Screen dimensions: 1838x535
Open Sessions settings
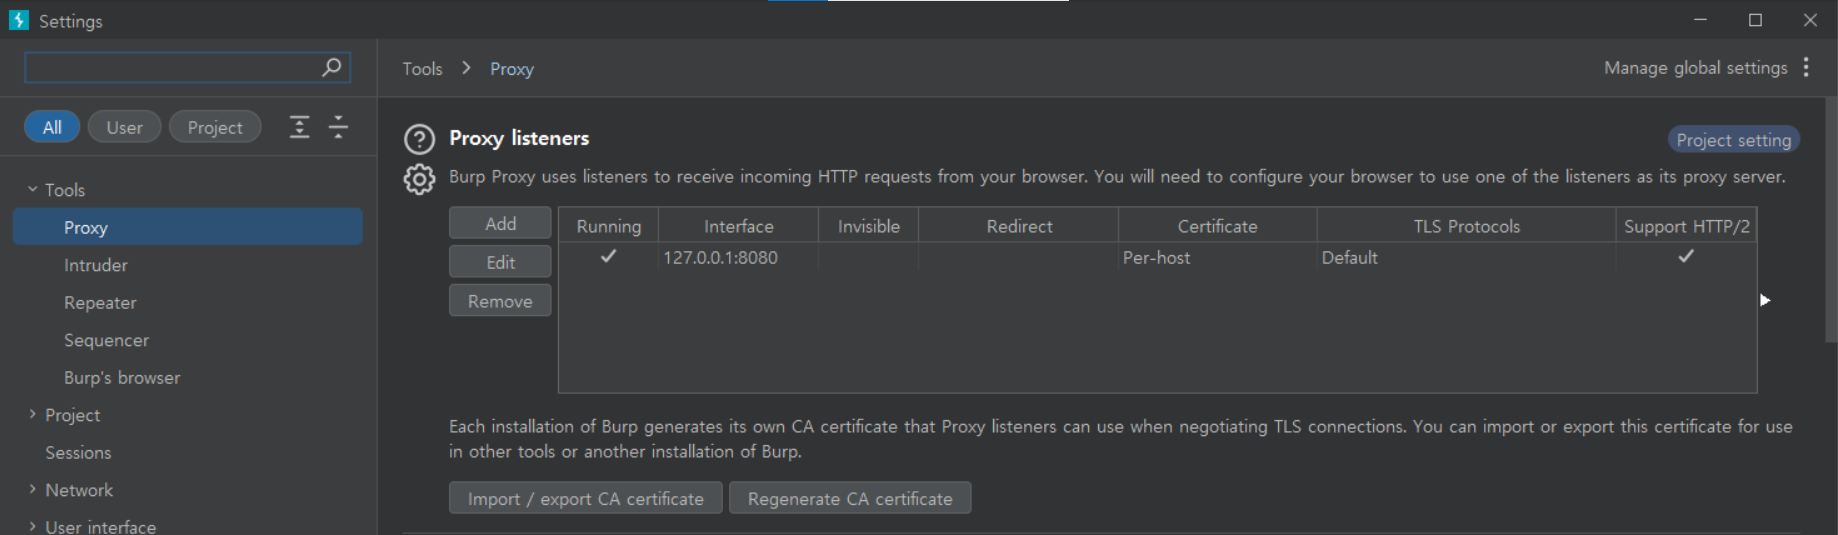(78, 452)
